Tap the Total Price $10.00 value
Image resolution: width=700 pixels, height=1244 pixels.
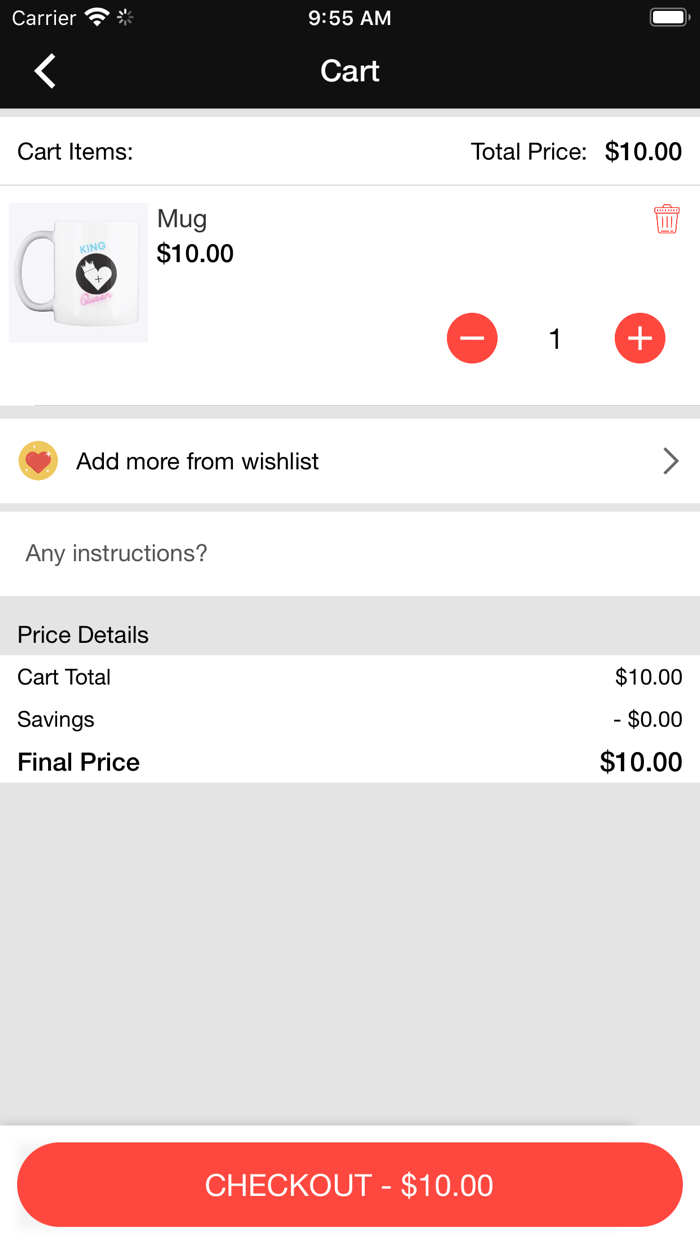coord(643,152)
